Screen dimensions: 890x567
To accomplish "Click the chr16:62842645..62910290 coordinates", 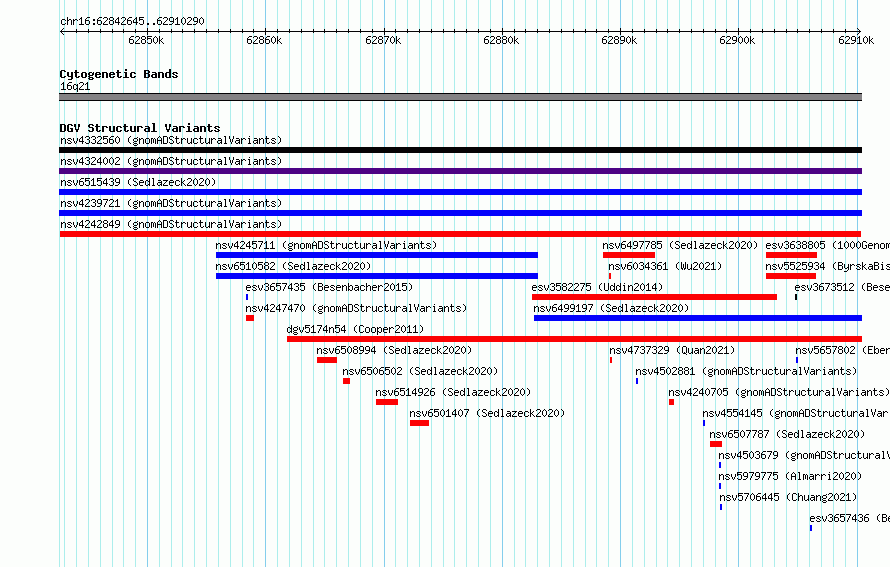I will tap(132, 21).
